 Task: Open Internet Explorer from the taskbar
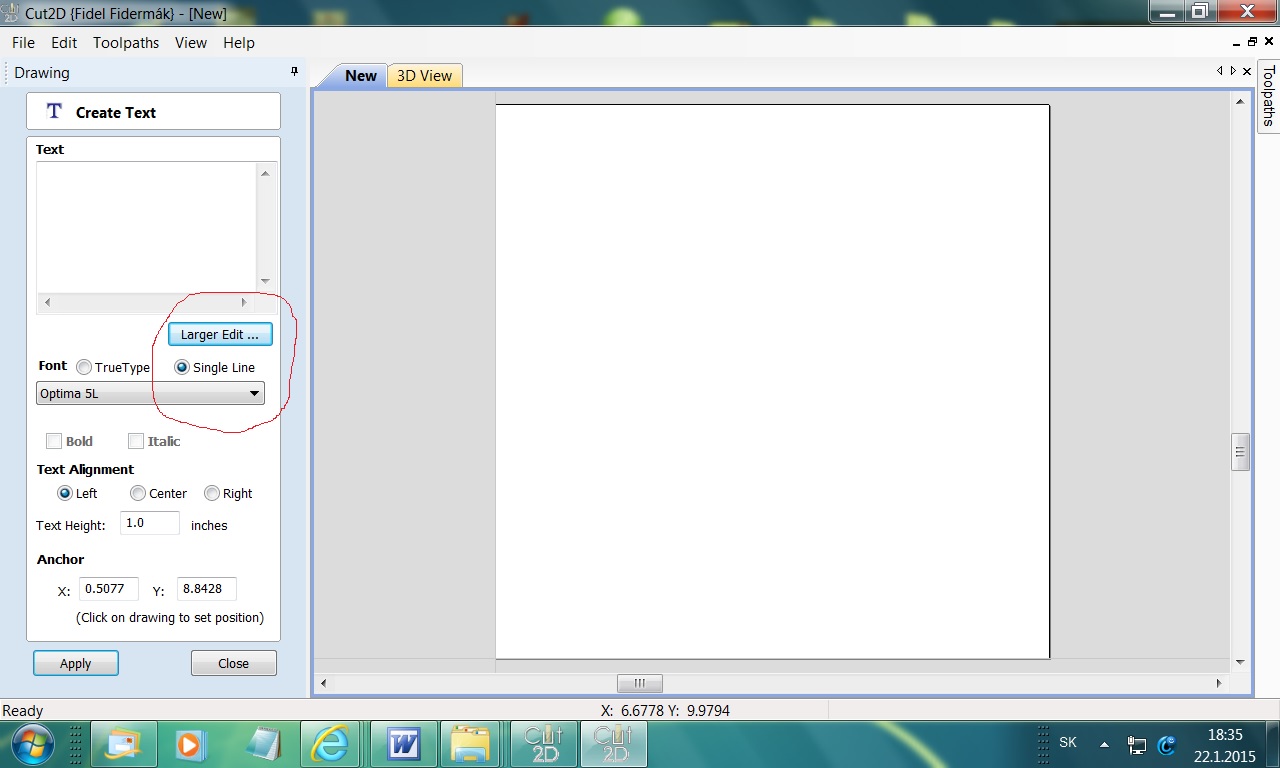coord(329,745)
